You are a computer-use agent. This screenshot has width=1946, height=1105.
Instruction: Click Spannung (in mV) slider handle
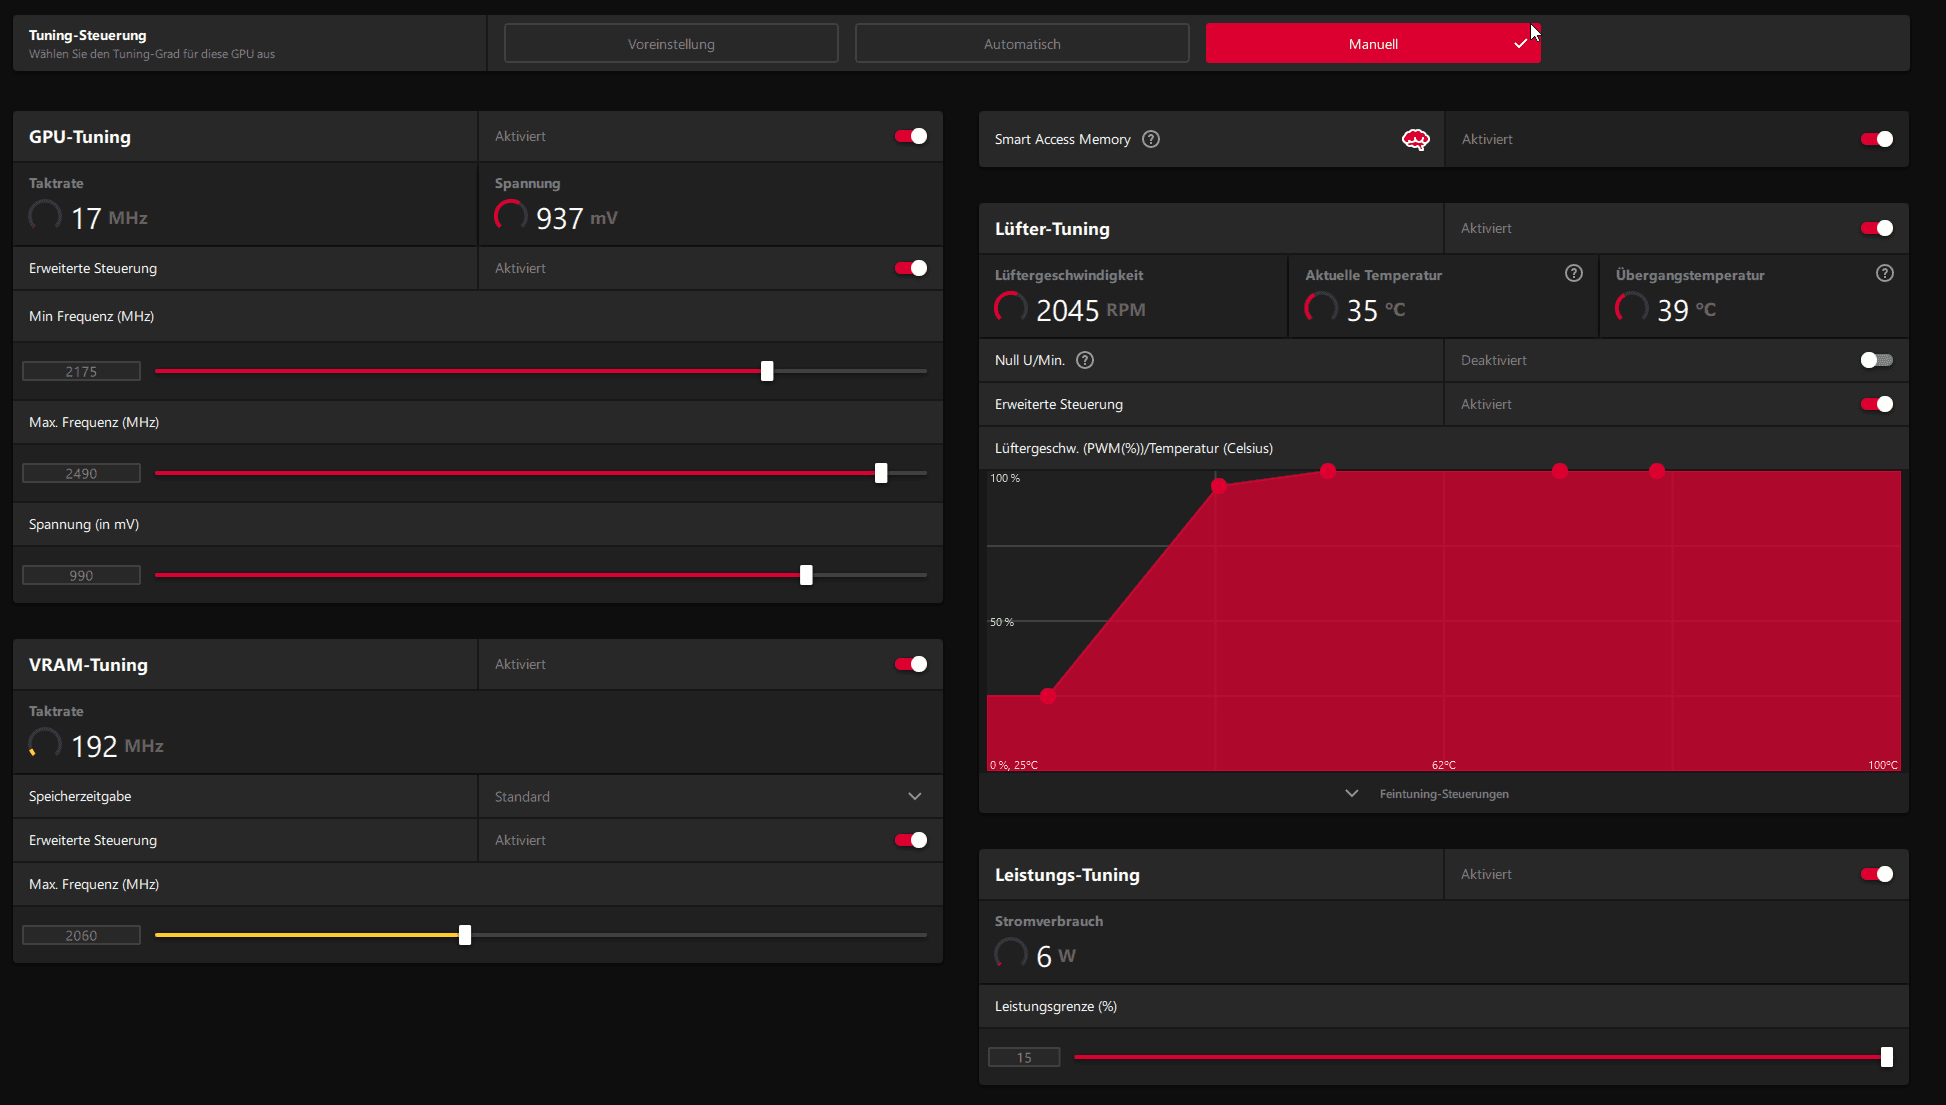(x=806, y=575)
